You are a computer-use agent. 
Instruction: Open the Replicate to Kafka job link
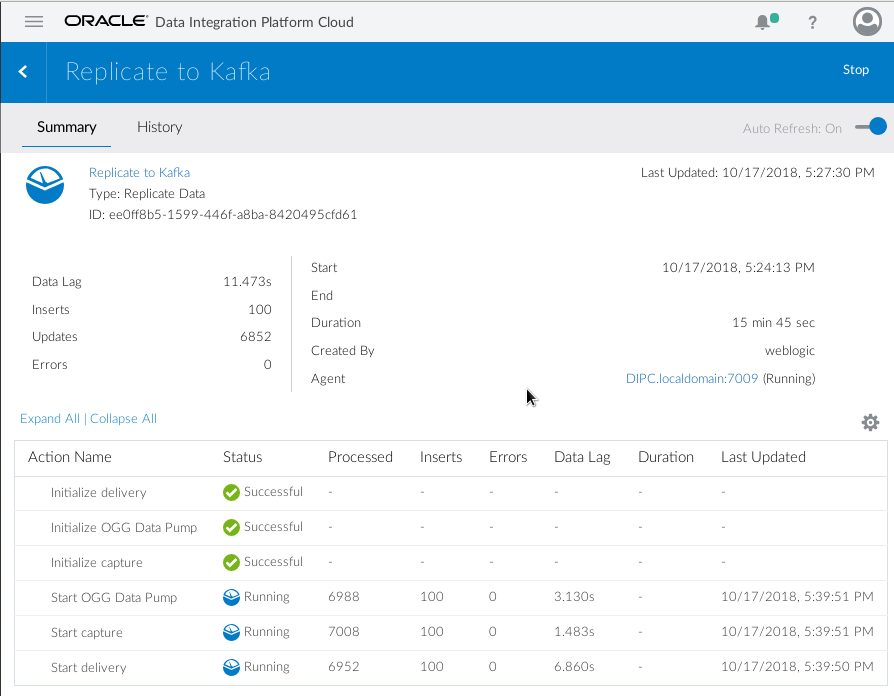139,173
